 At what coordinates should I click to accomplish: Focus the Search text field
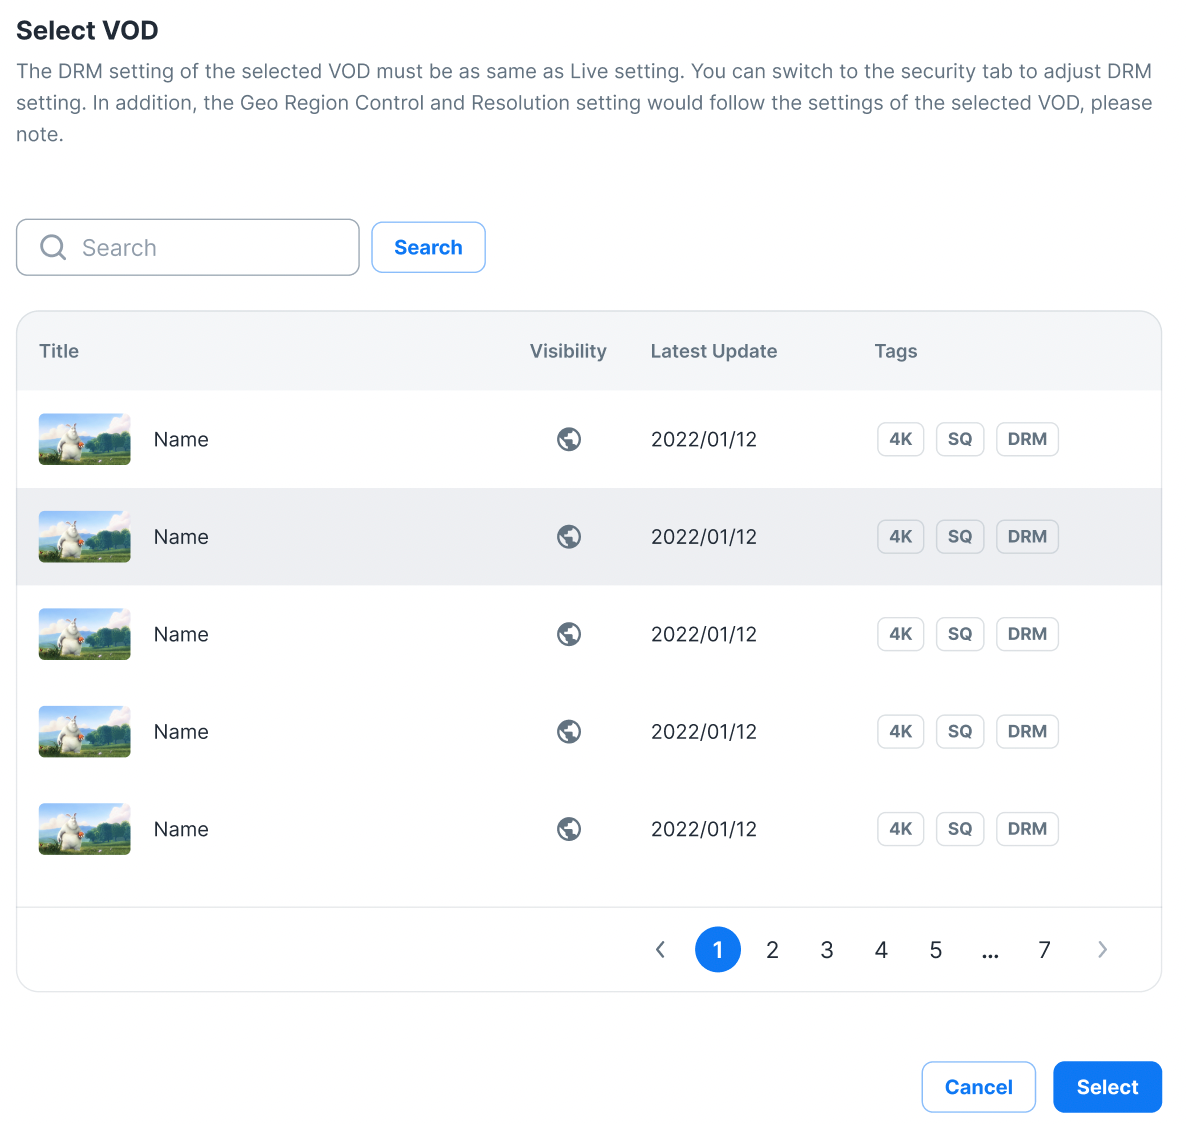(210, 247)
